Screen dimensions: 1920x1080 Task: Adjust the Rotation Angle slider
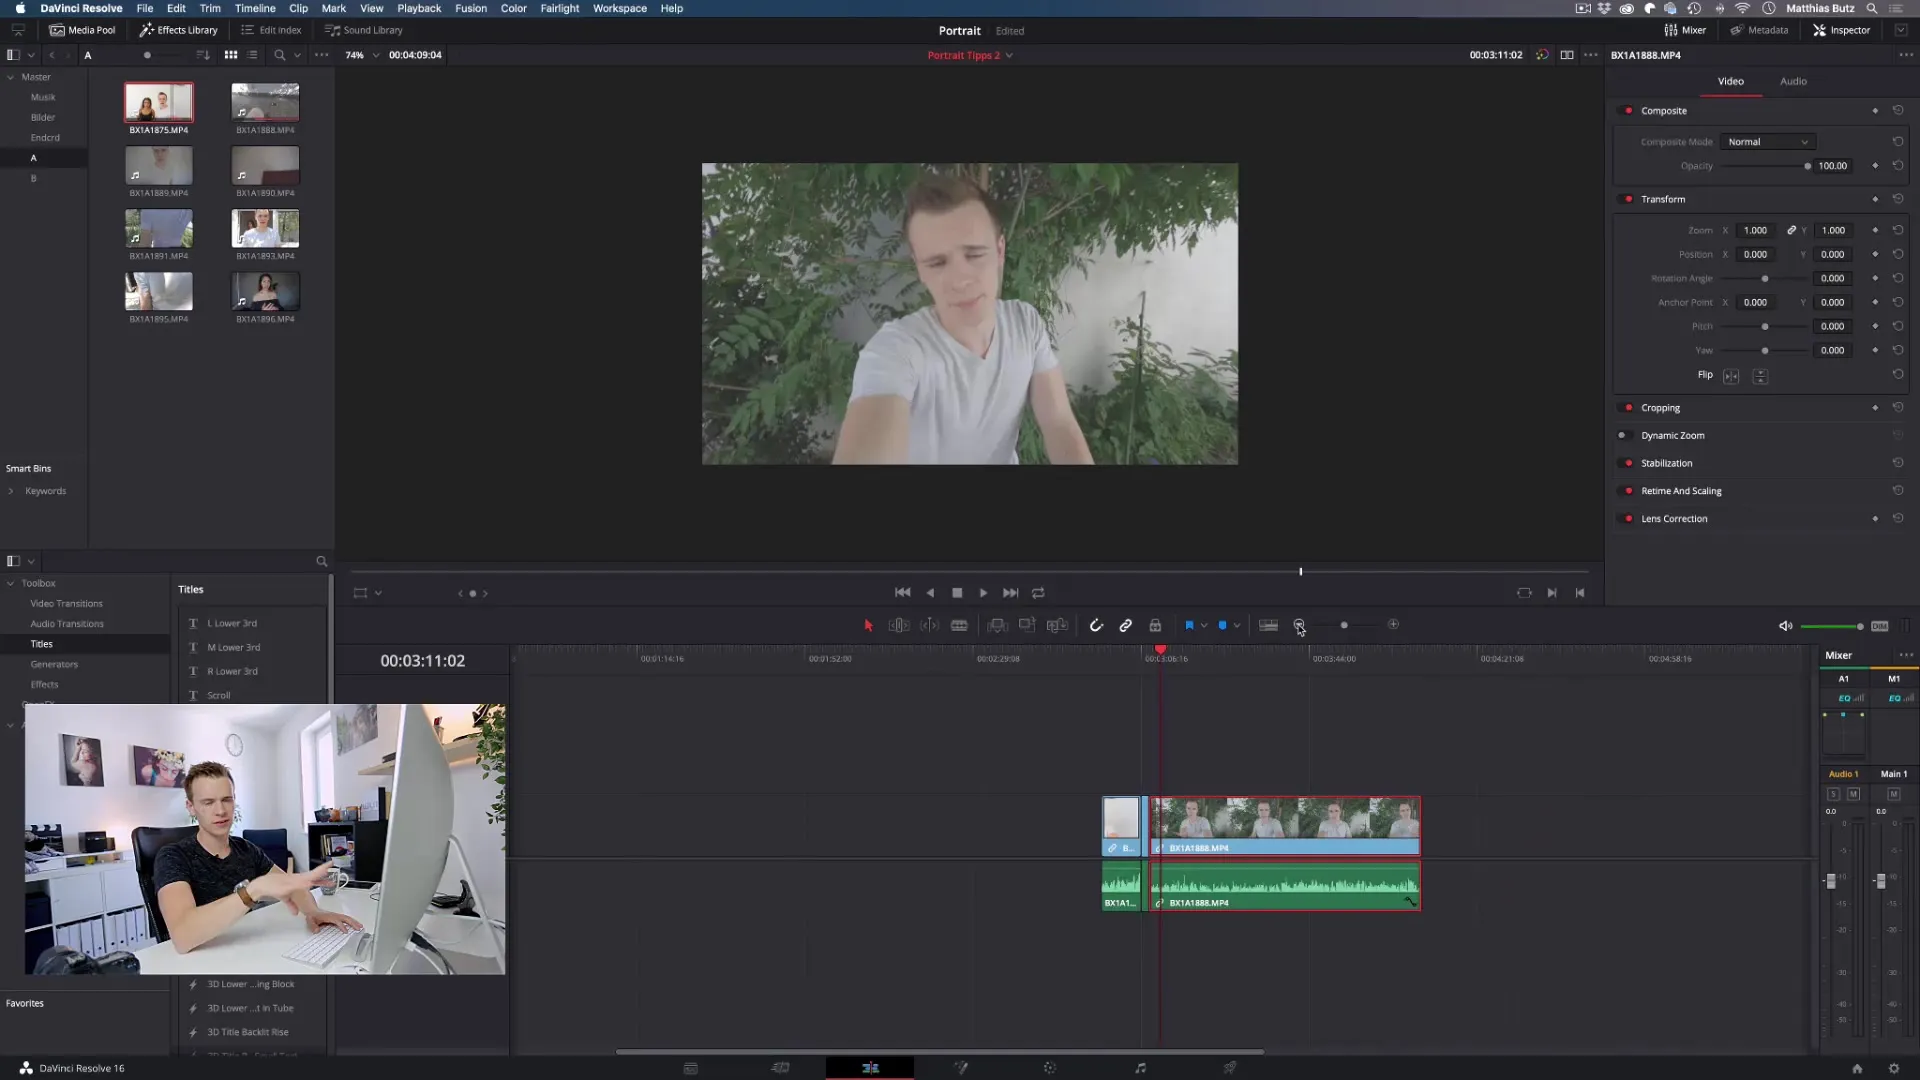point(1764,279)
